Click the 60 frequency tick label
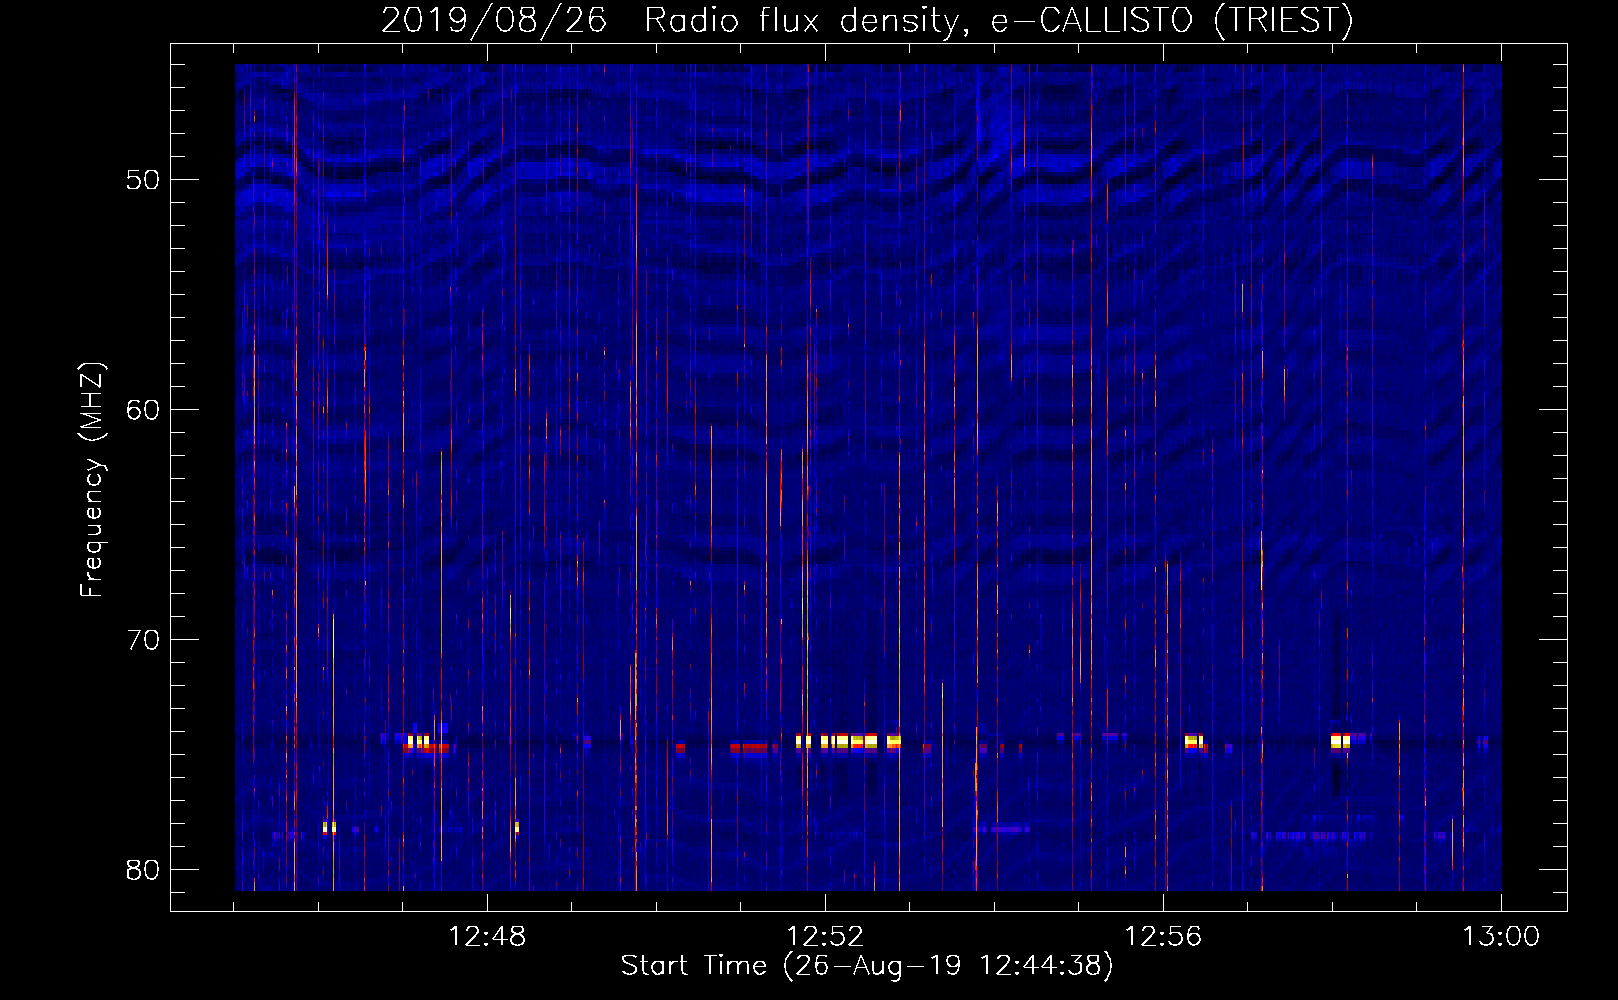1618x1000 pixels. (x=143, y=410)
